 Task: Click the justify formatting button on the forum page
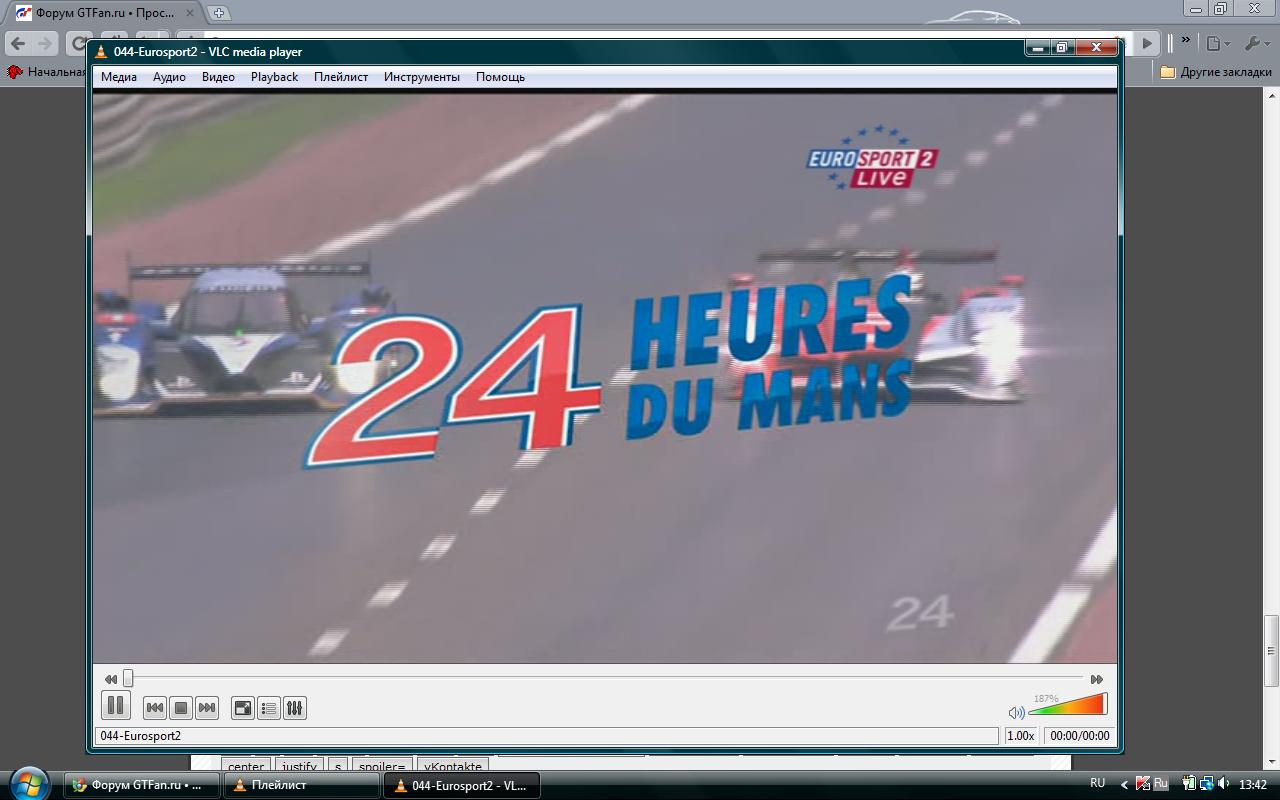299,766
